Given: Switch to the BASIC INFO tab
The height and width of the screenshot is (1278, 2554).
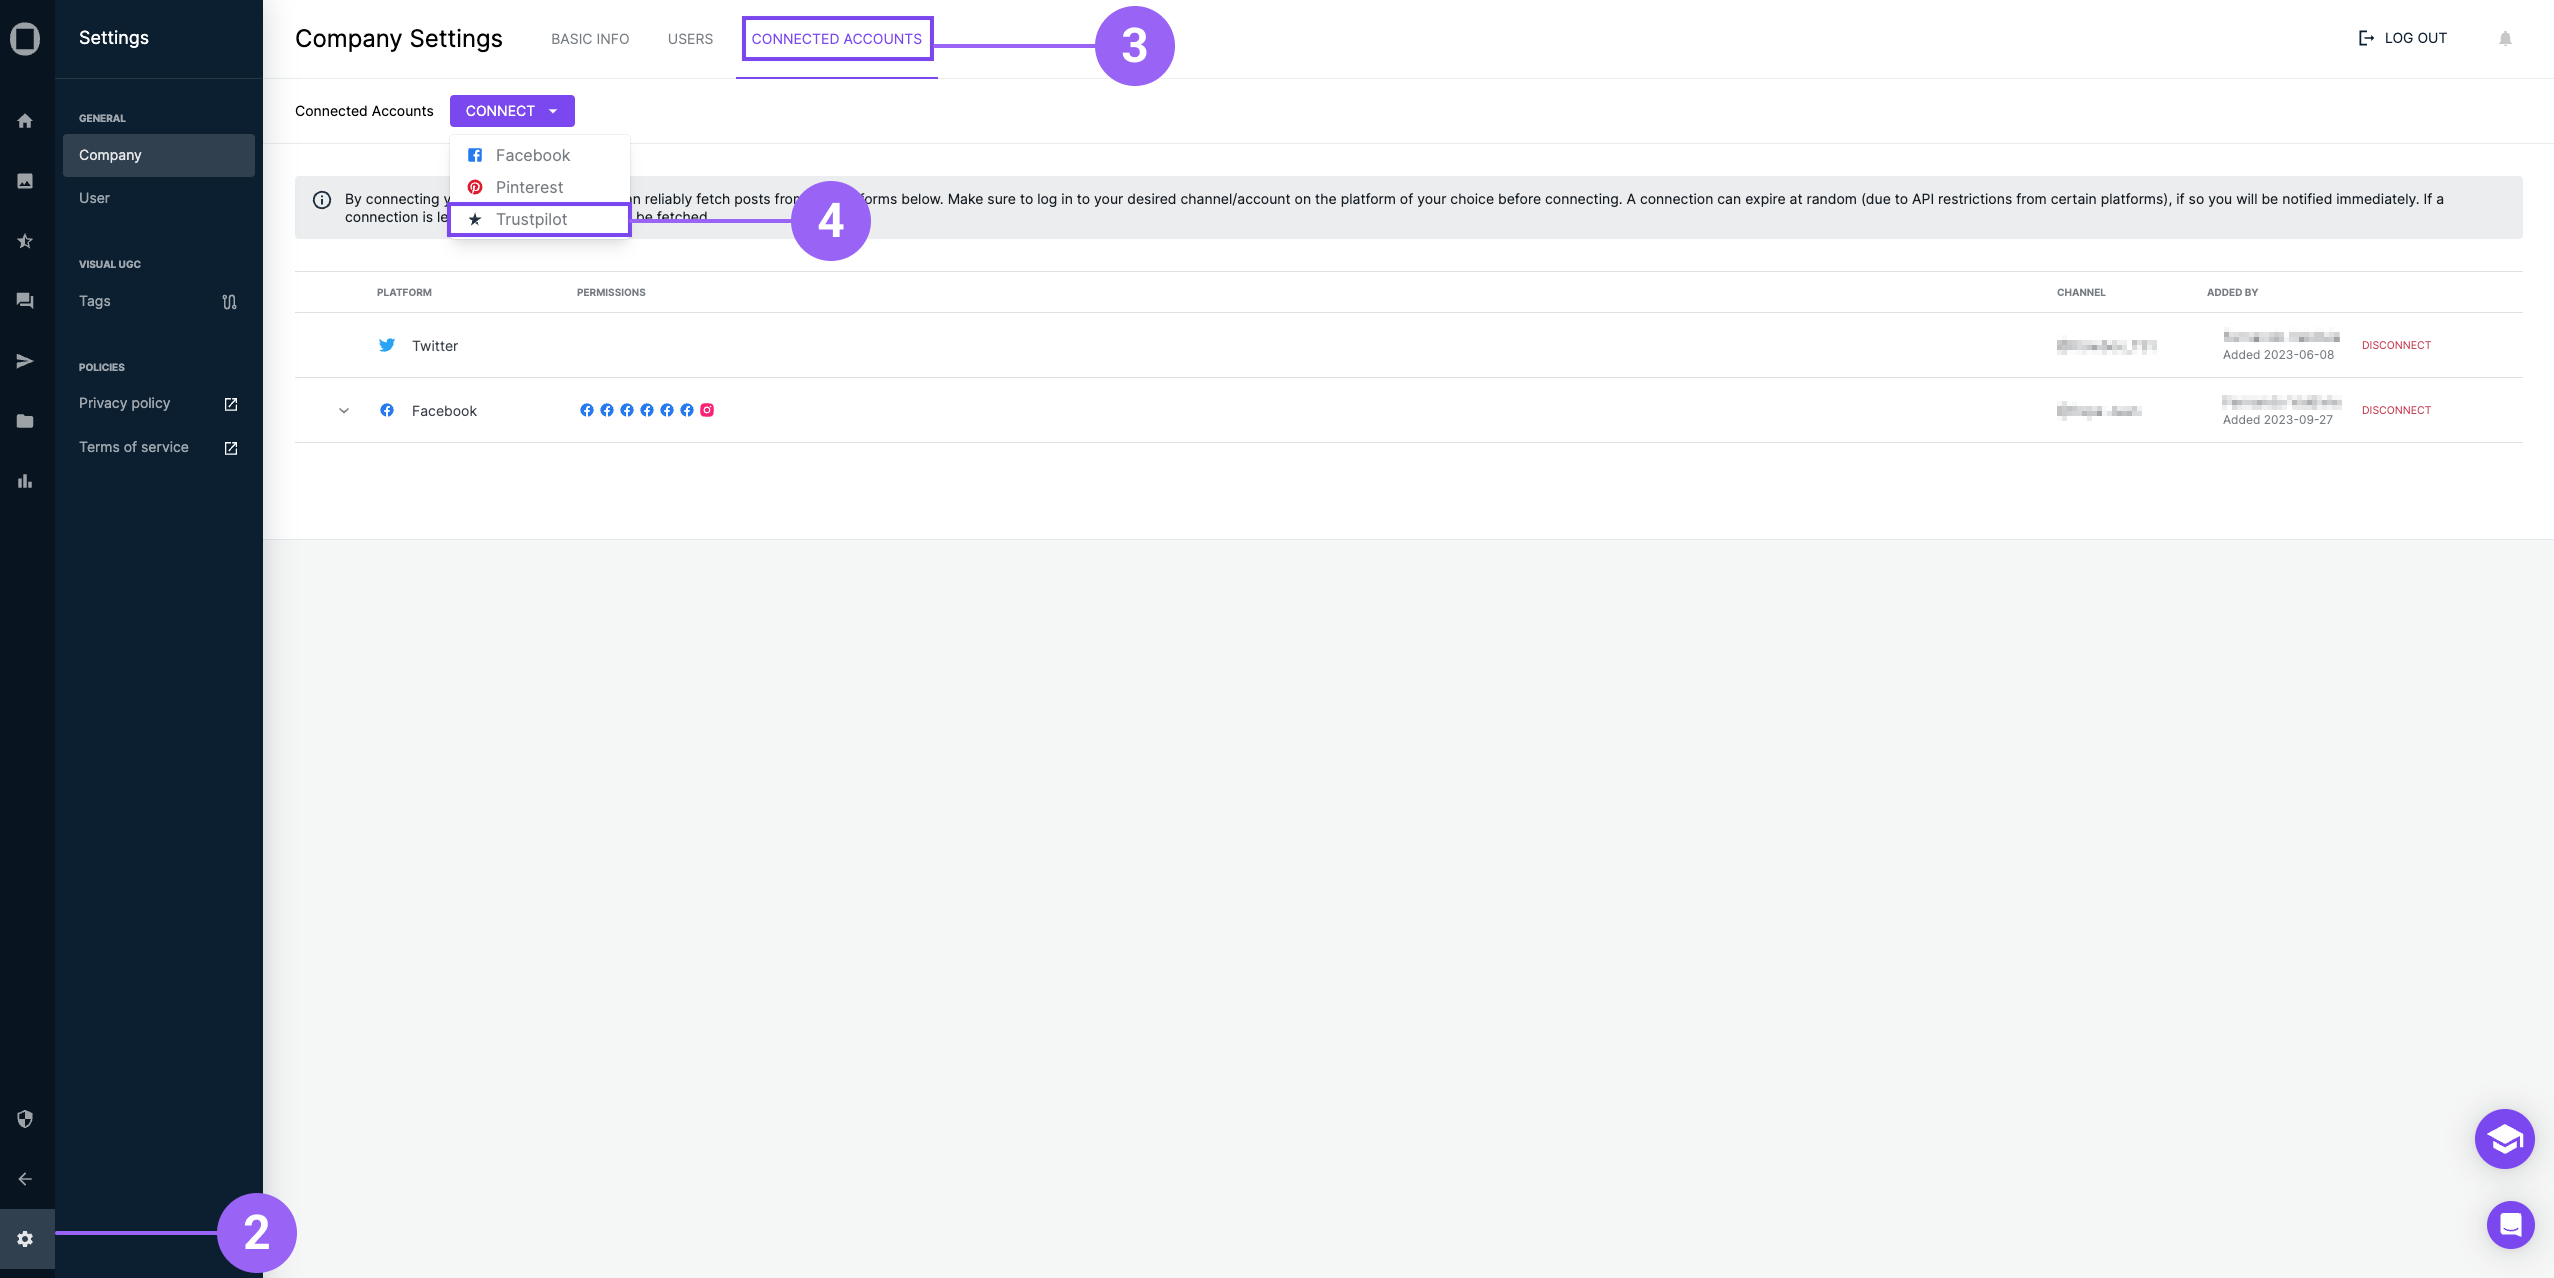Looking at the screenshot, I should point(590,39).
